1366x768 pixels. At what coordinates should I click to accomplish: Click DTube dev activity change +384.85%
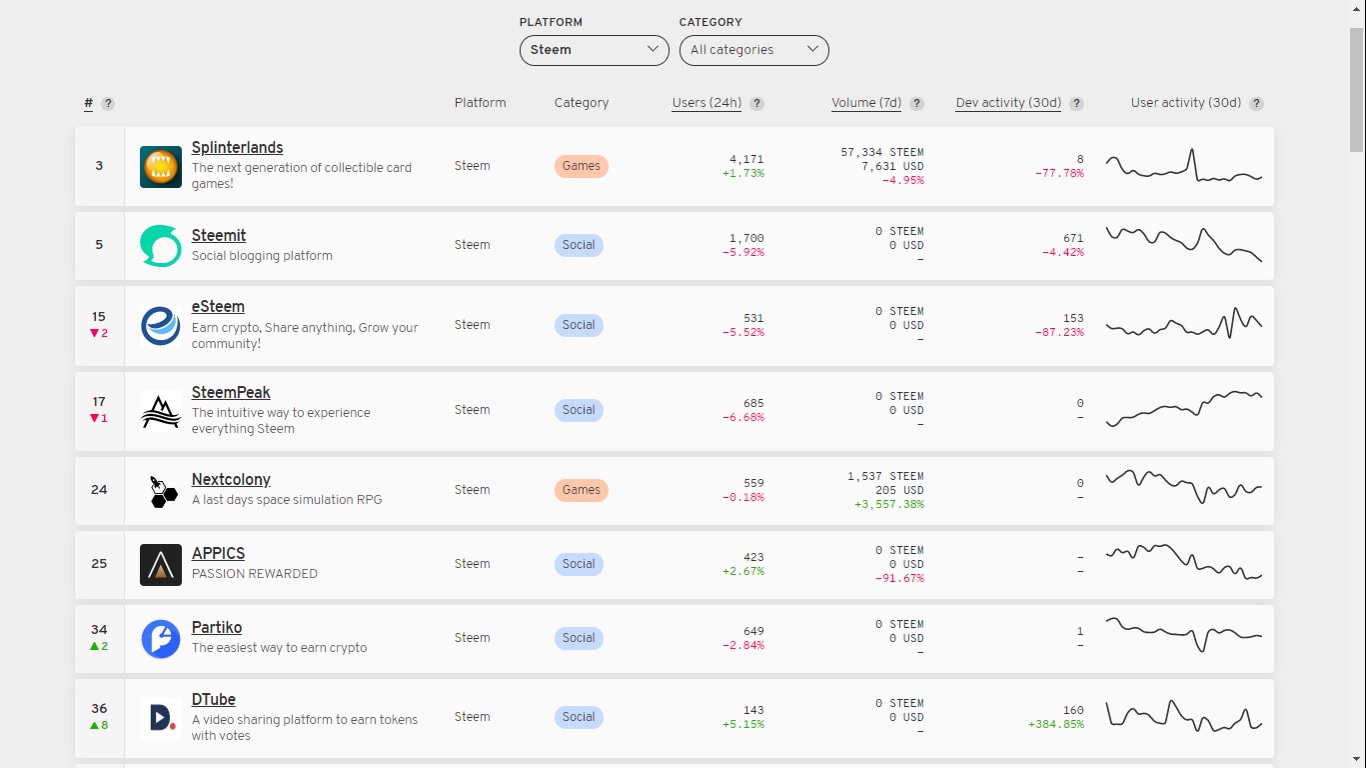click(1056, 725)
